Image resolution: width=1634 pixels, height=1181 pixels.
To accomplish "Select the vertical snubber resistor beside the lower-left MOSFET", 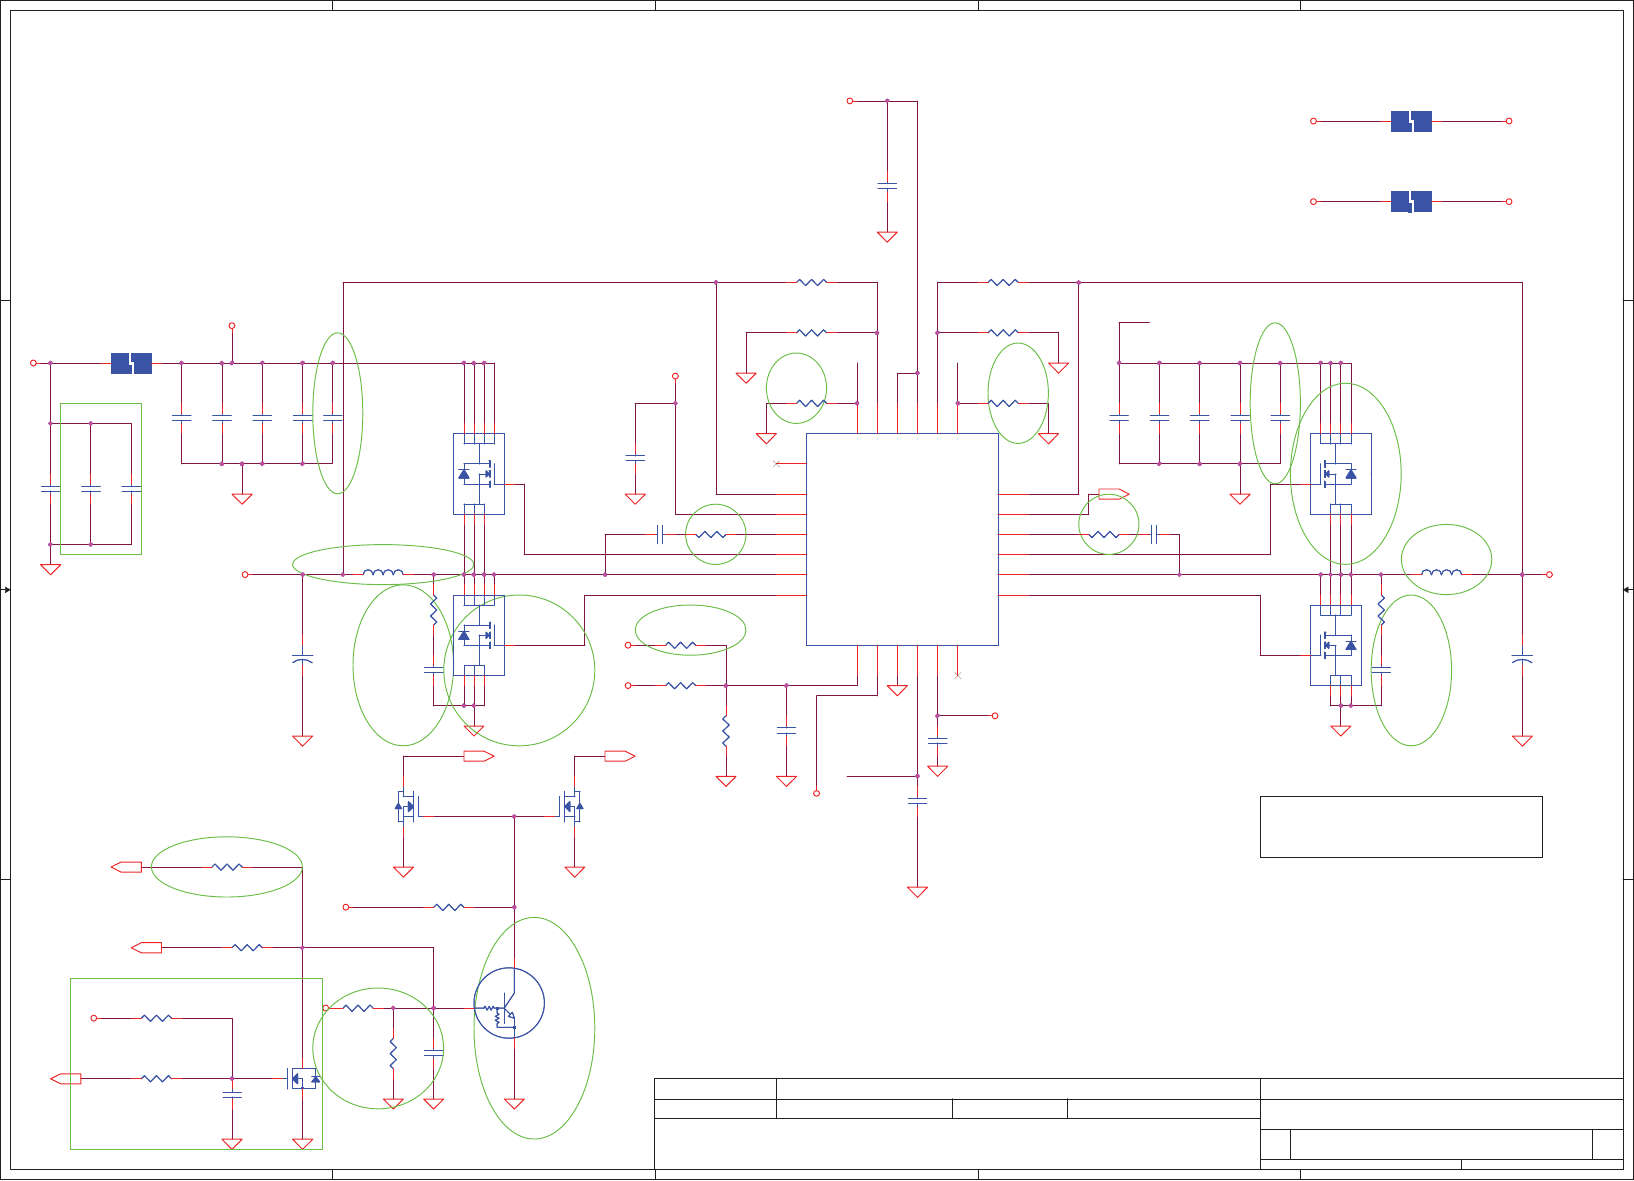I will coord(433,610).
